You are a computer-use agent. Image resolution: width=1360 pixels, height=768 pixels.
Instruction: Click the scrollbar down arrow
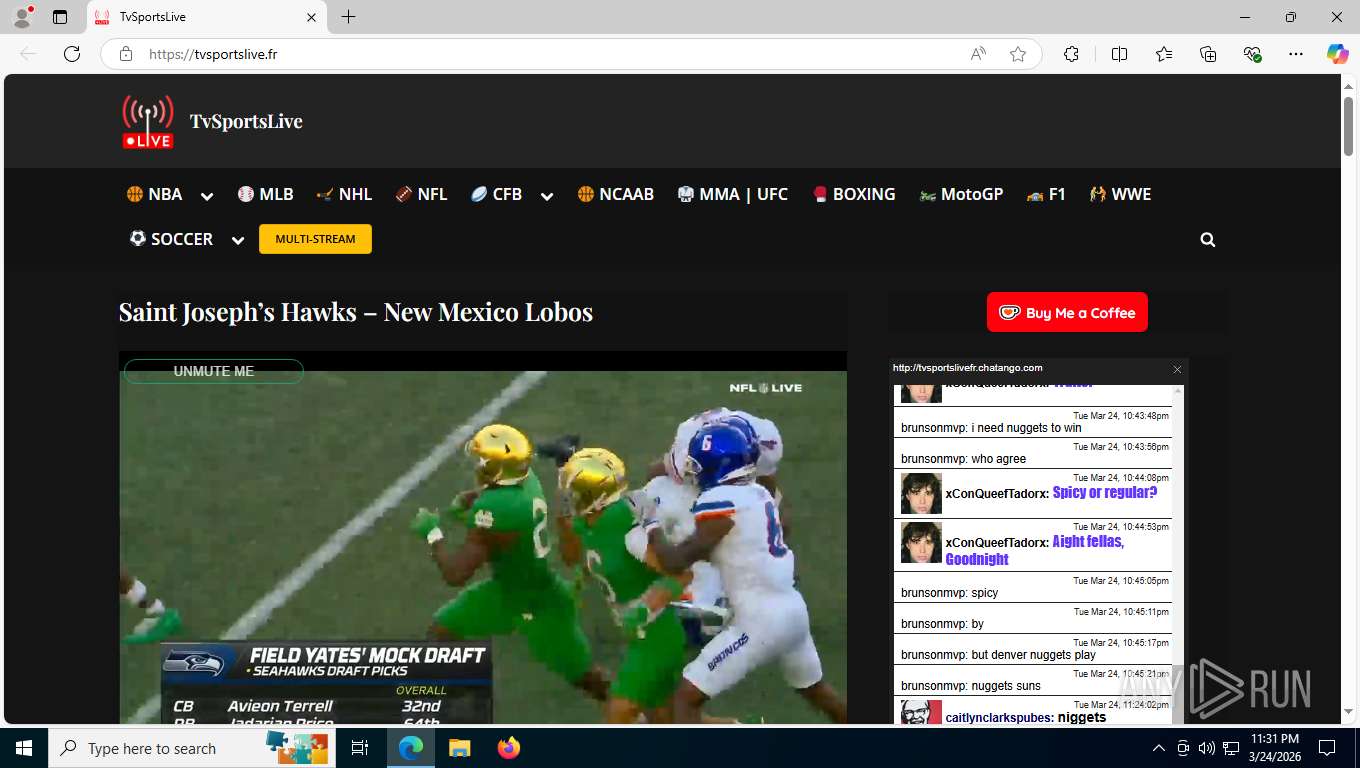tap(1348, 714)
